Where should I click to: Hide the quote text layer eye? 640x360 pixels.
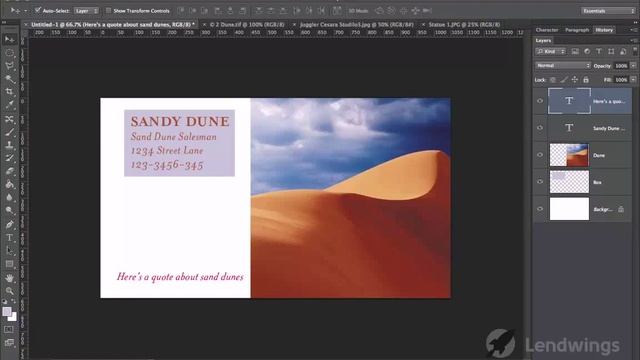point(540,101)
